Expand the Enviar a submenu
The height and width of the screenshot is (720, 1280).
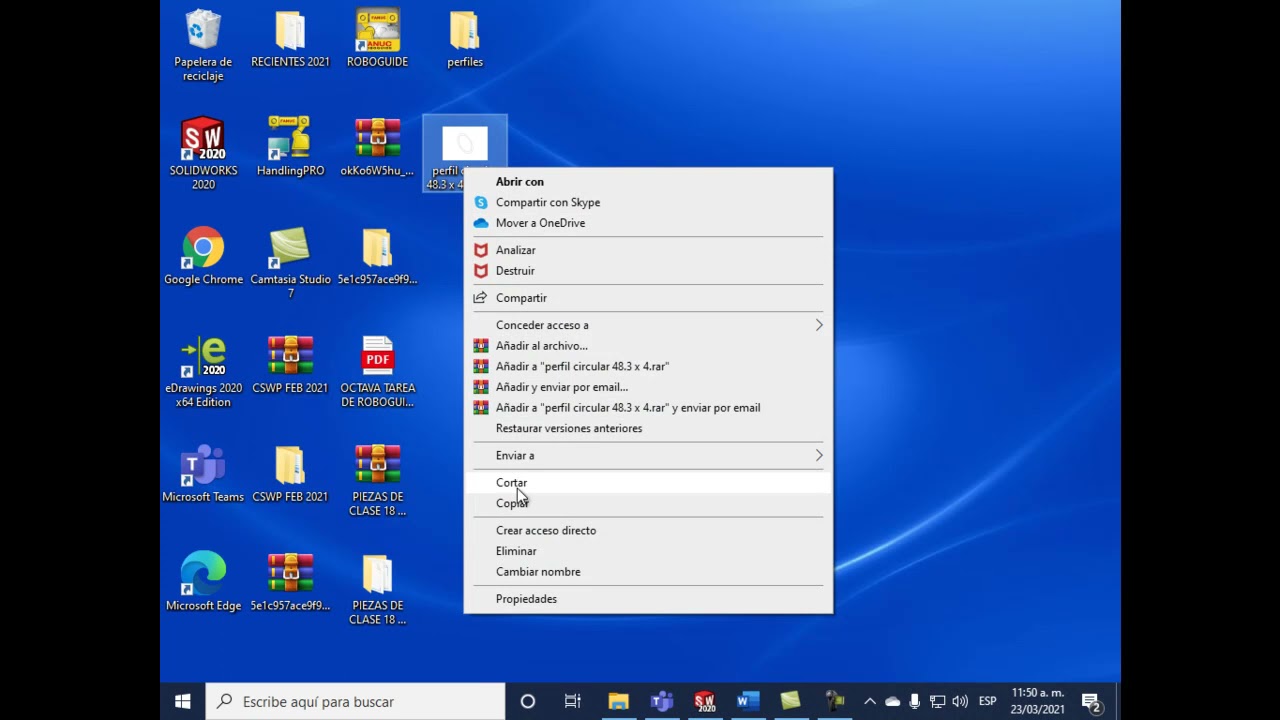pyautogui.click(x=648, y=455)
